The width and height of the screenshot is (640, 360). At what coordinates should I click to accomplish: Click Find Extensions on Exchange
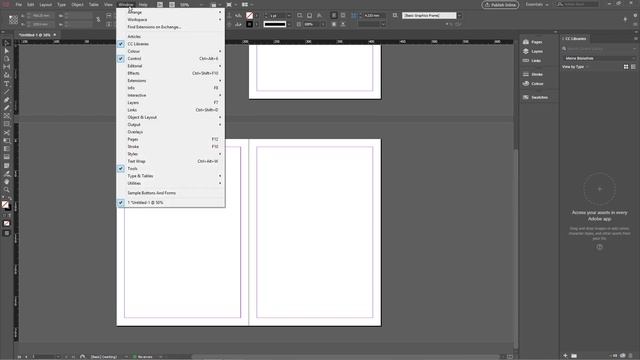(170, 27)
